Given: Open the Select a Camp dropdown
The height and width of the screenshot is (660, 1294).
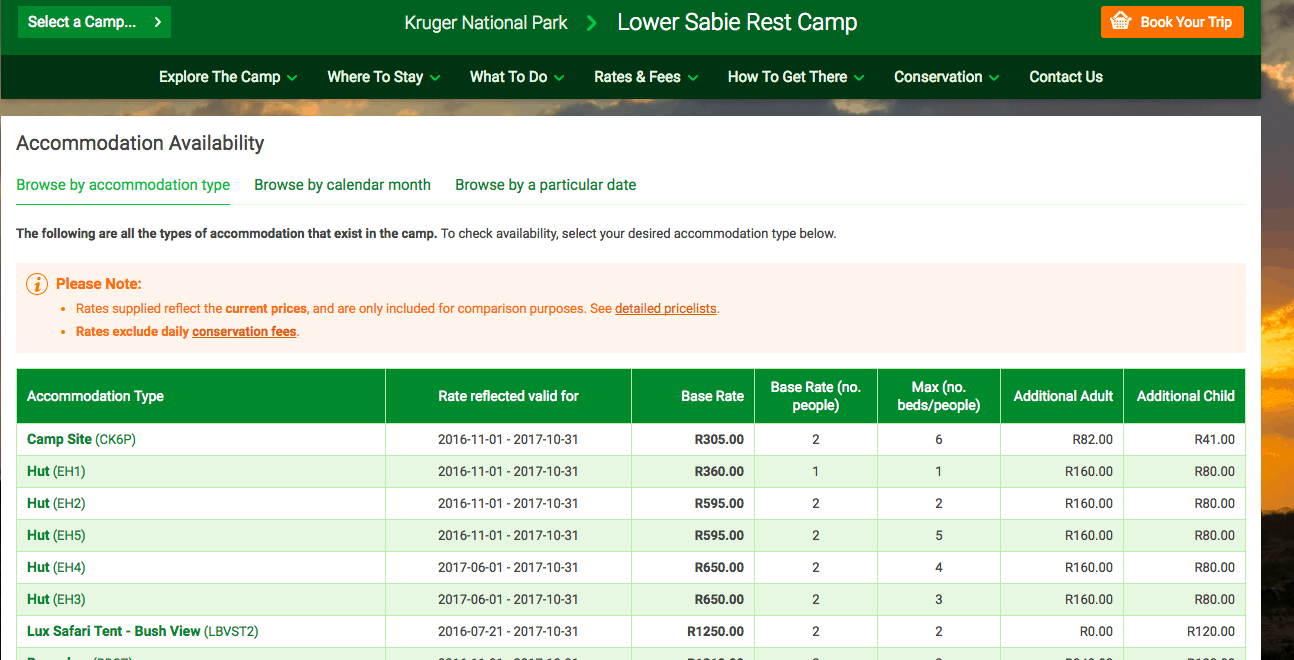Looking at the screenshot, I should (94, 22).
